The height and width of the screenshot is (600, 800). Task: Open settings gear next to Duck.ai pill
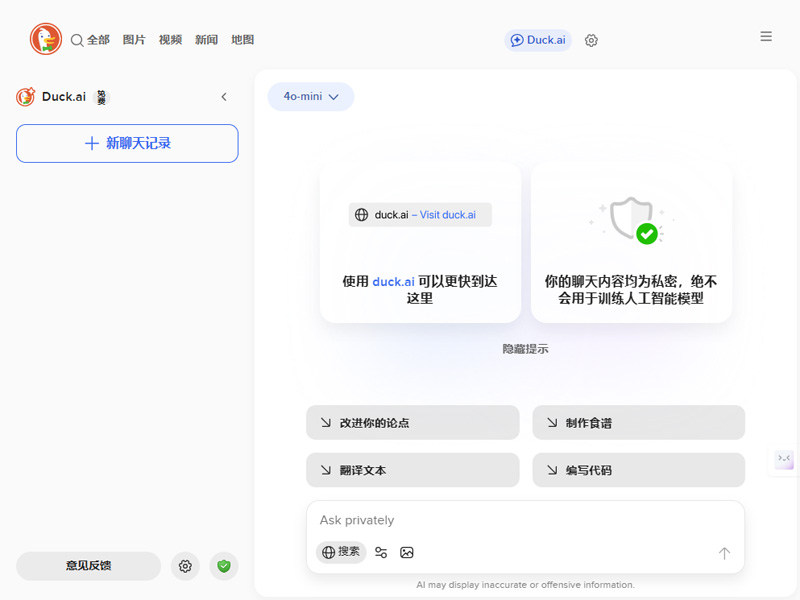[x=591, y=41]
